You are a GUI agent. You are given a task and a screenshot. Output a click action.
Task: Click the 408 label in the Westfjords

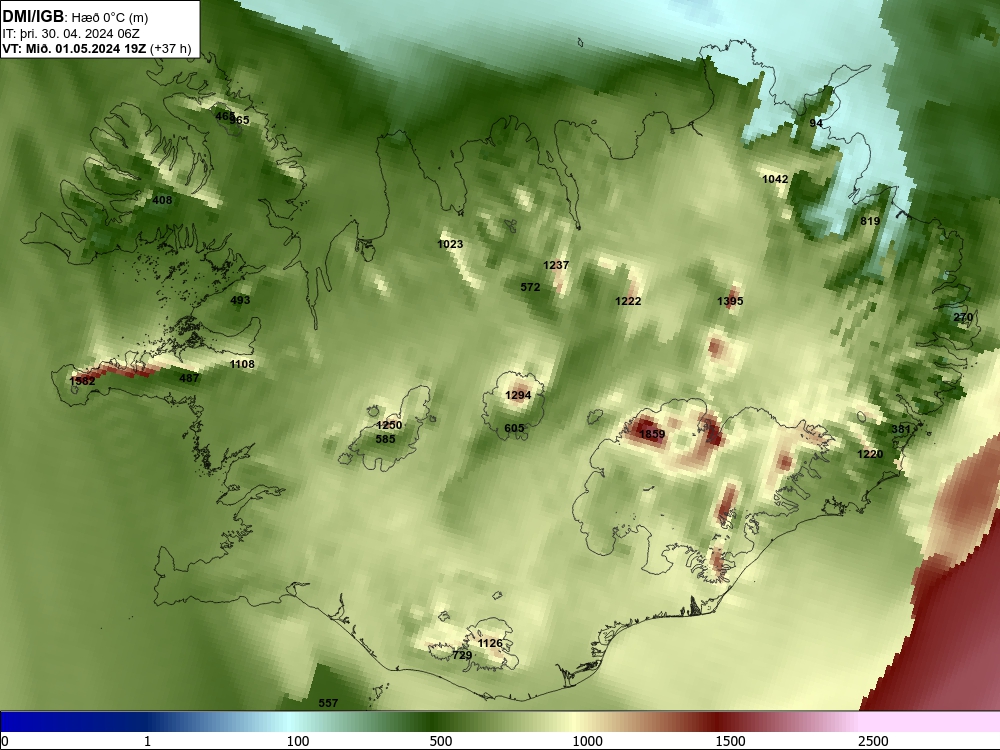pyautogui.click(x=162, y=200)
